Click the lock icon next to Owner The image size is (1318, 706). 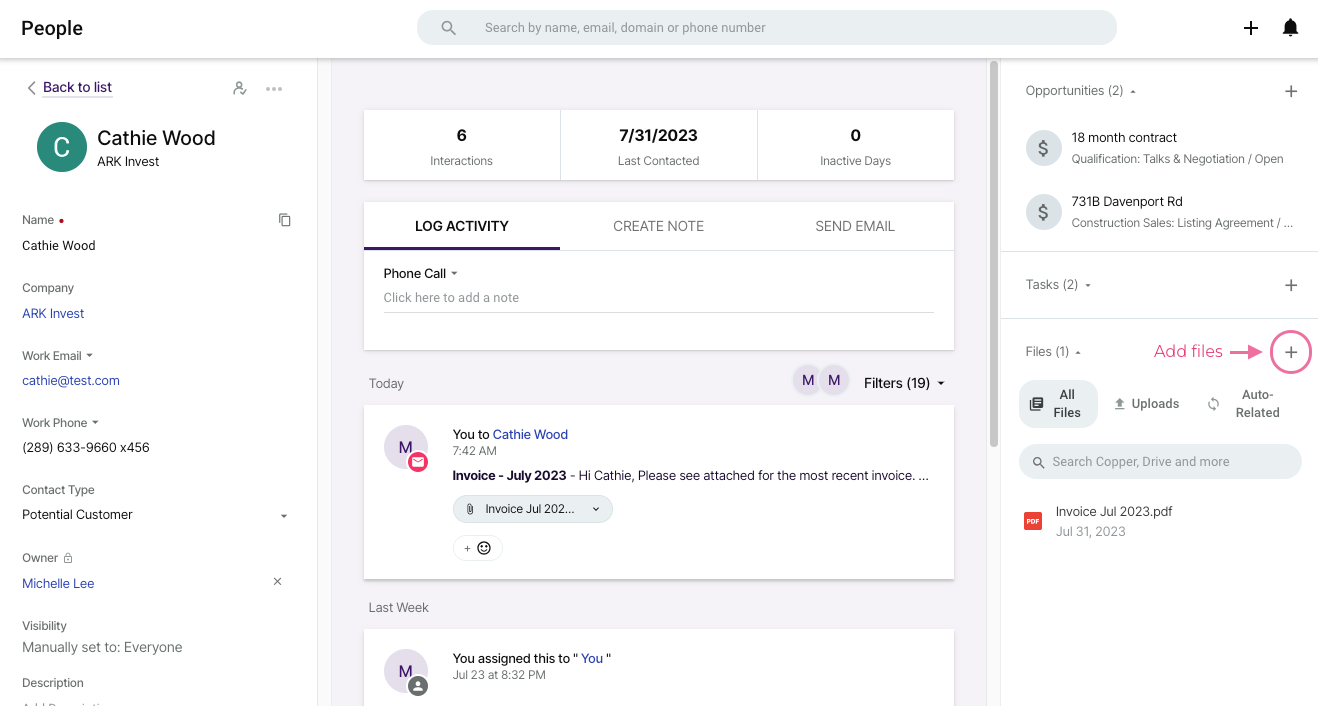click(x=68, y=558)
